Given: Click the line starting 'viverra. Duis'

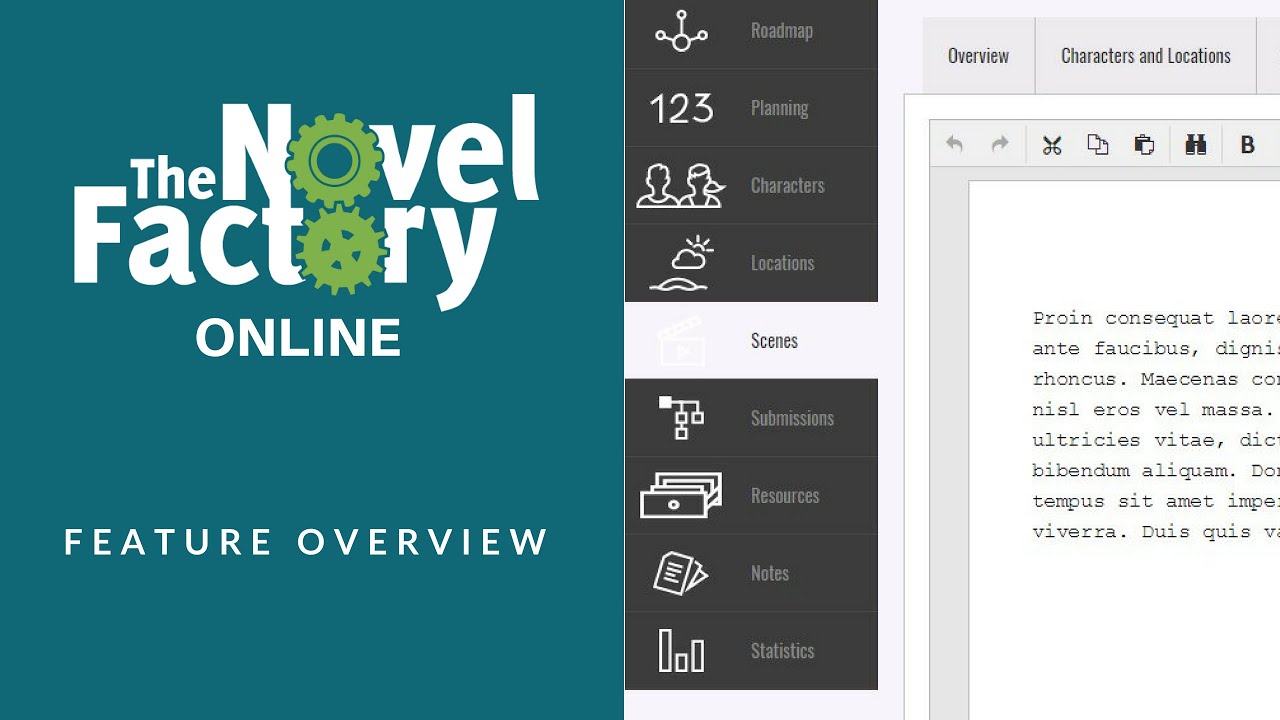Looking at the screenshot, I should click(x=1156, y=532).
